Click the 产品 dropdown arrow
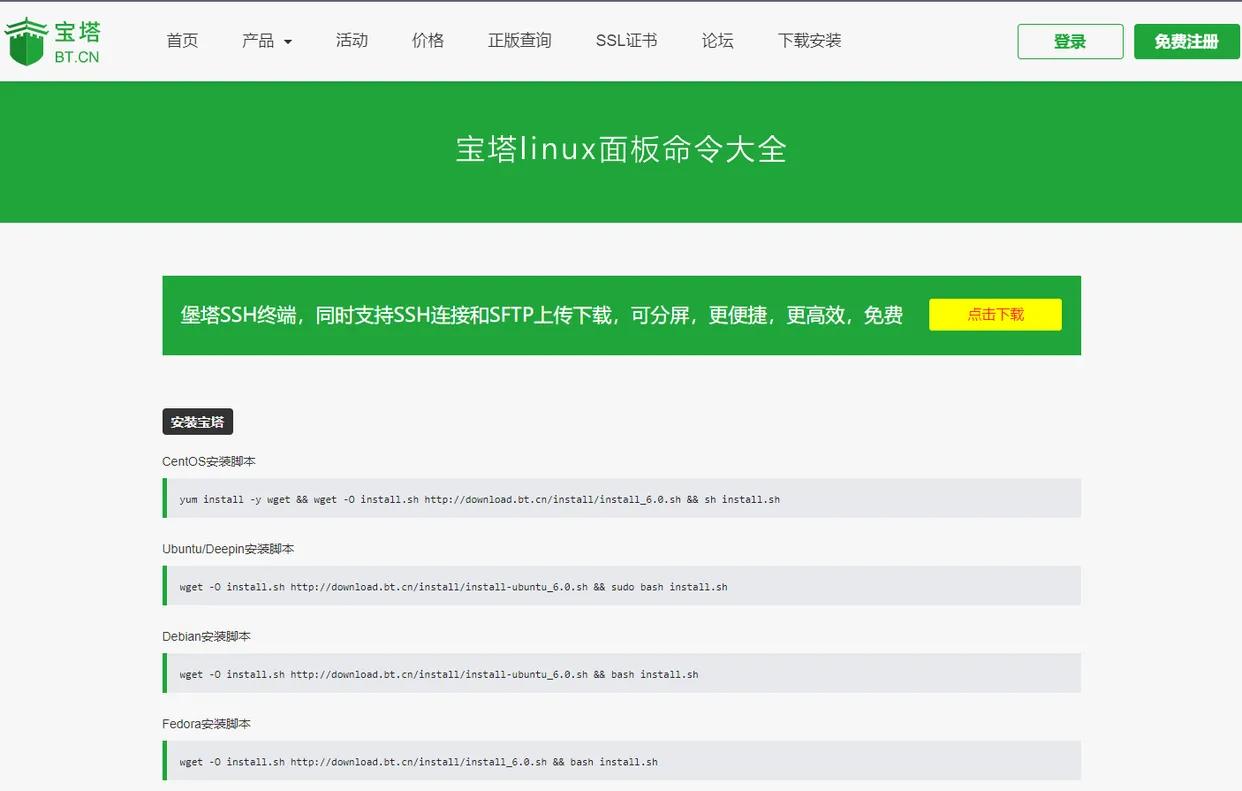Viewport: 1242px width, 791px height. tap(288, 42)
